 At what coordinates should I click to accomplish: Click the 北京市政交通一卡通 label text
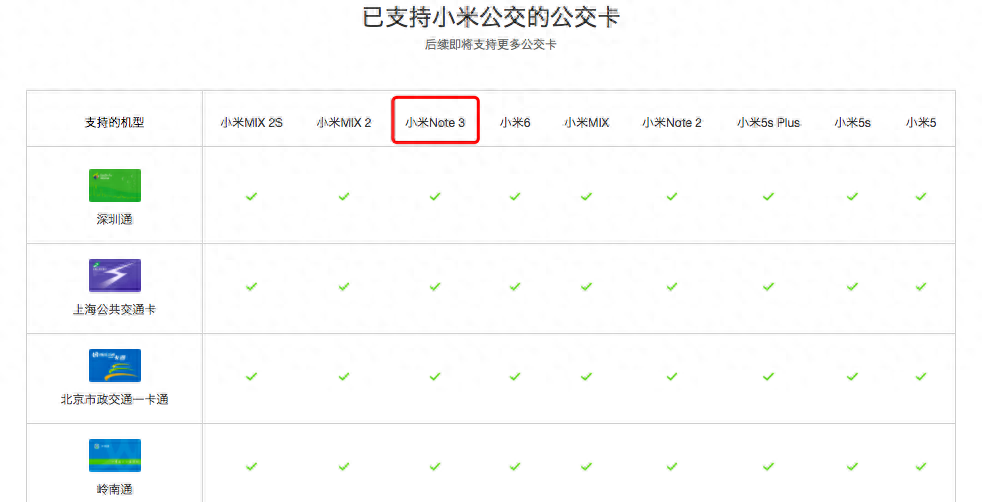click(115, 399)
